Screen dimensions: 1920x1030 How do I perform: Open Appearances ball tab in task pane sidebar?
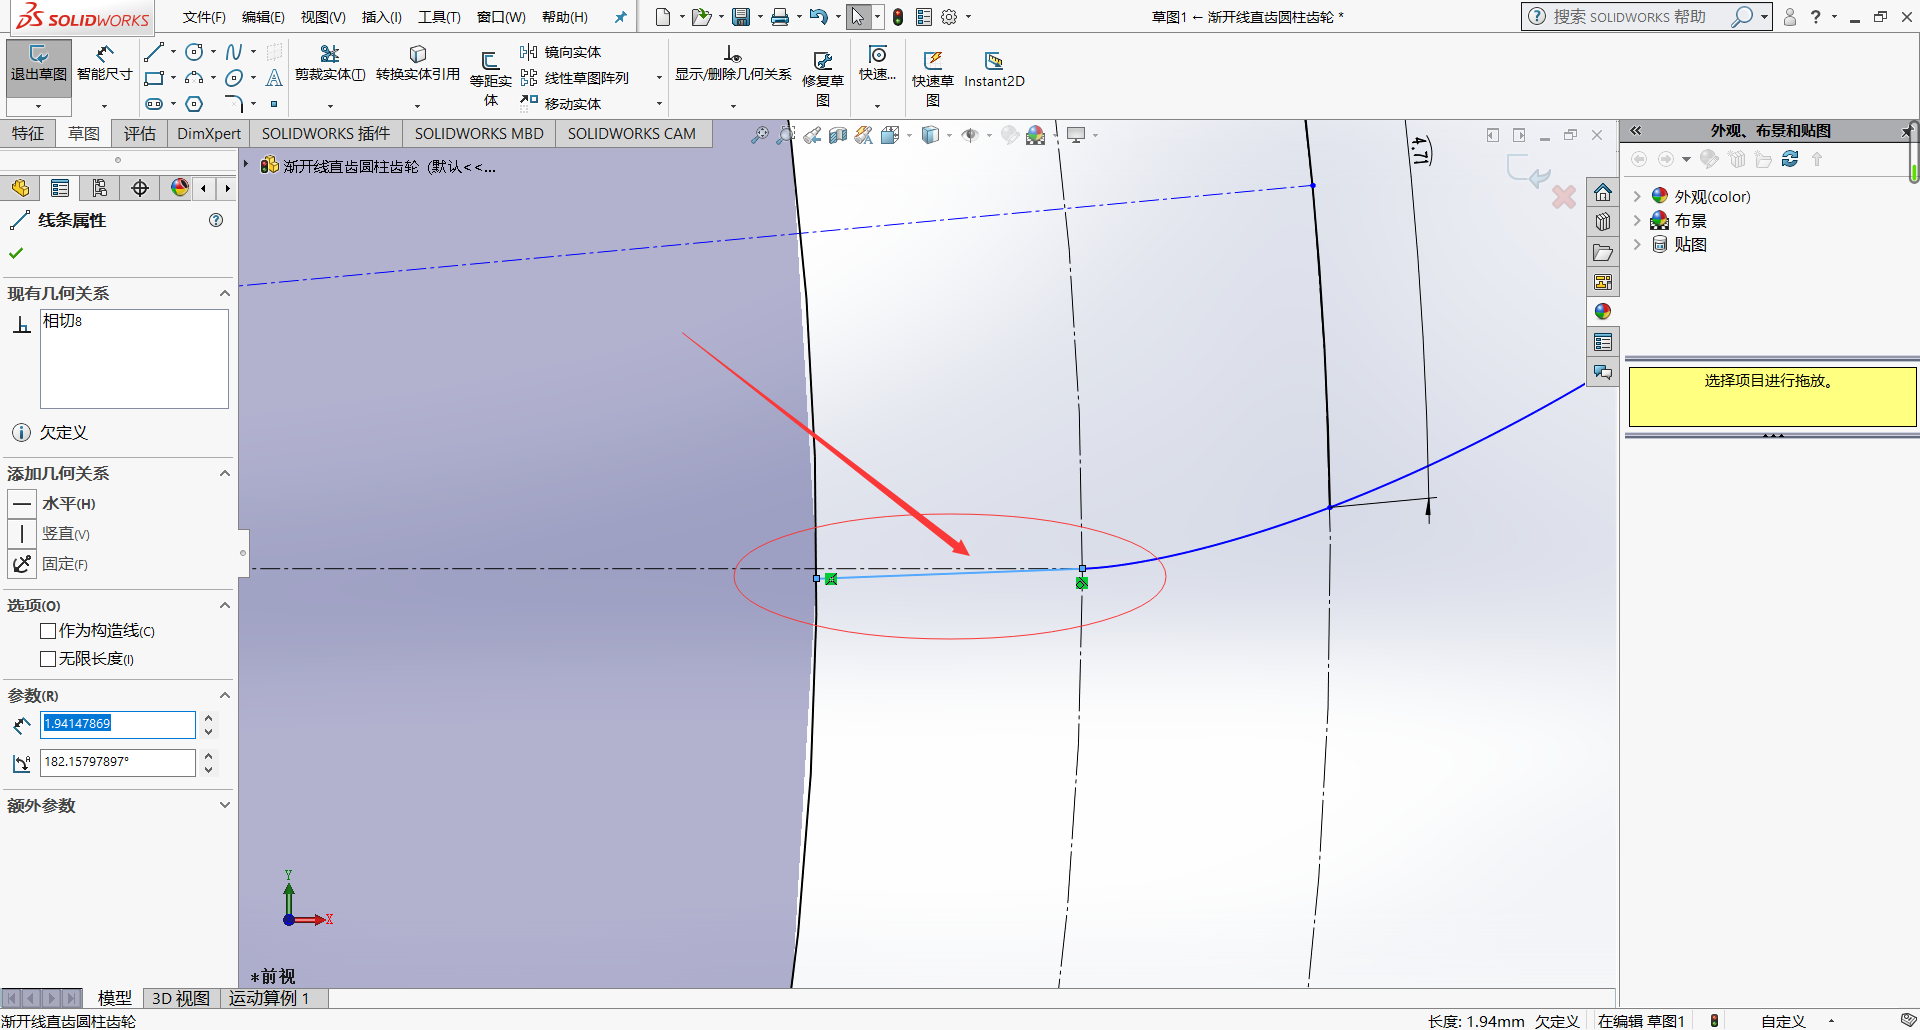[1603, 311]
